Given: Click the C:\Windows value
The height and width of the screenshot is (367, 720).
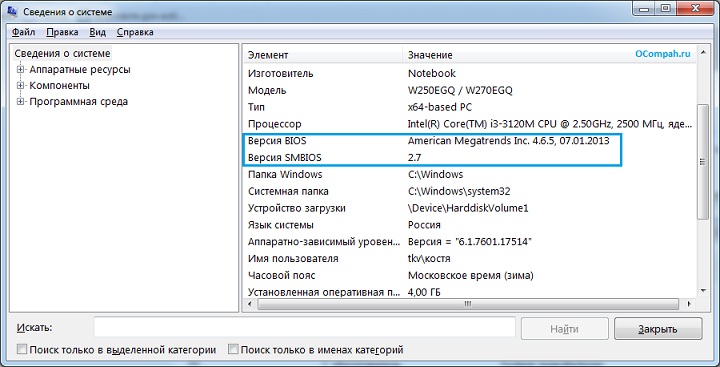Looking at the screenshot, I should click(x=435, y=175).
